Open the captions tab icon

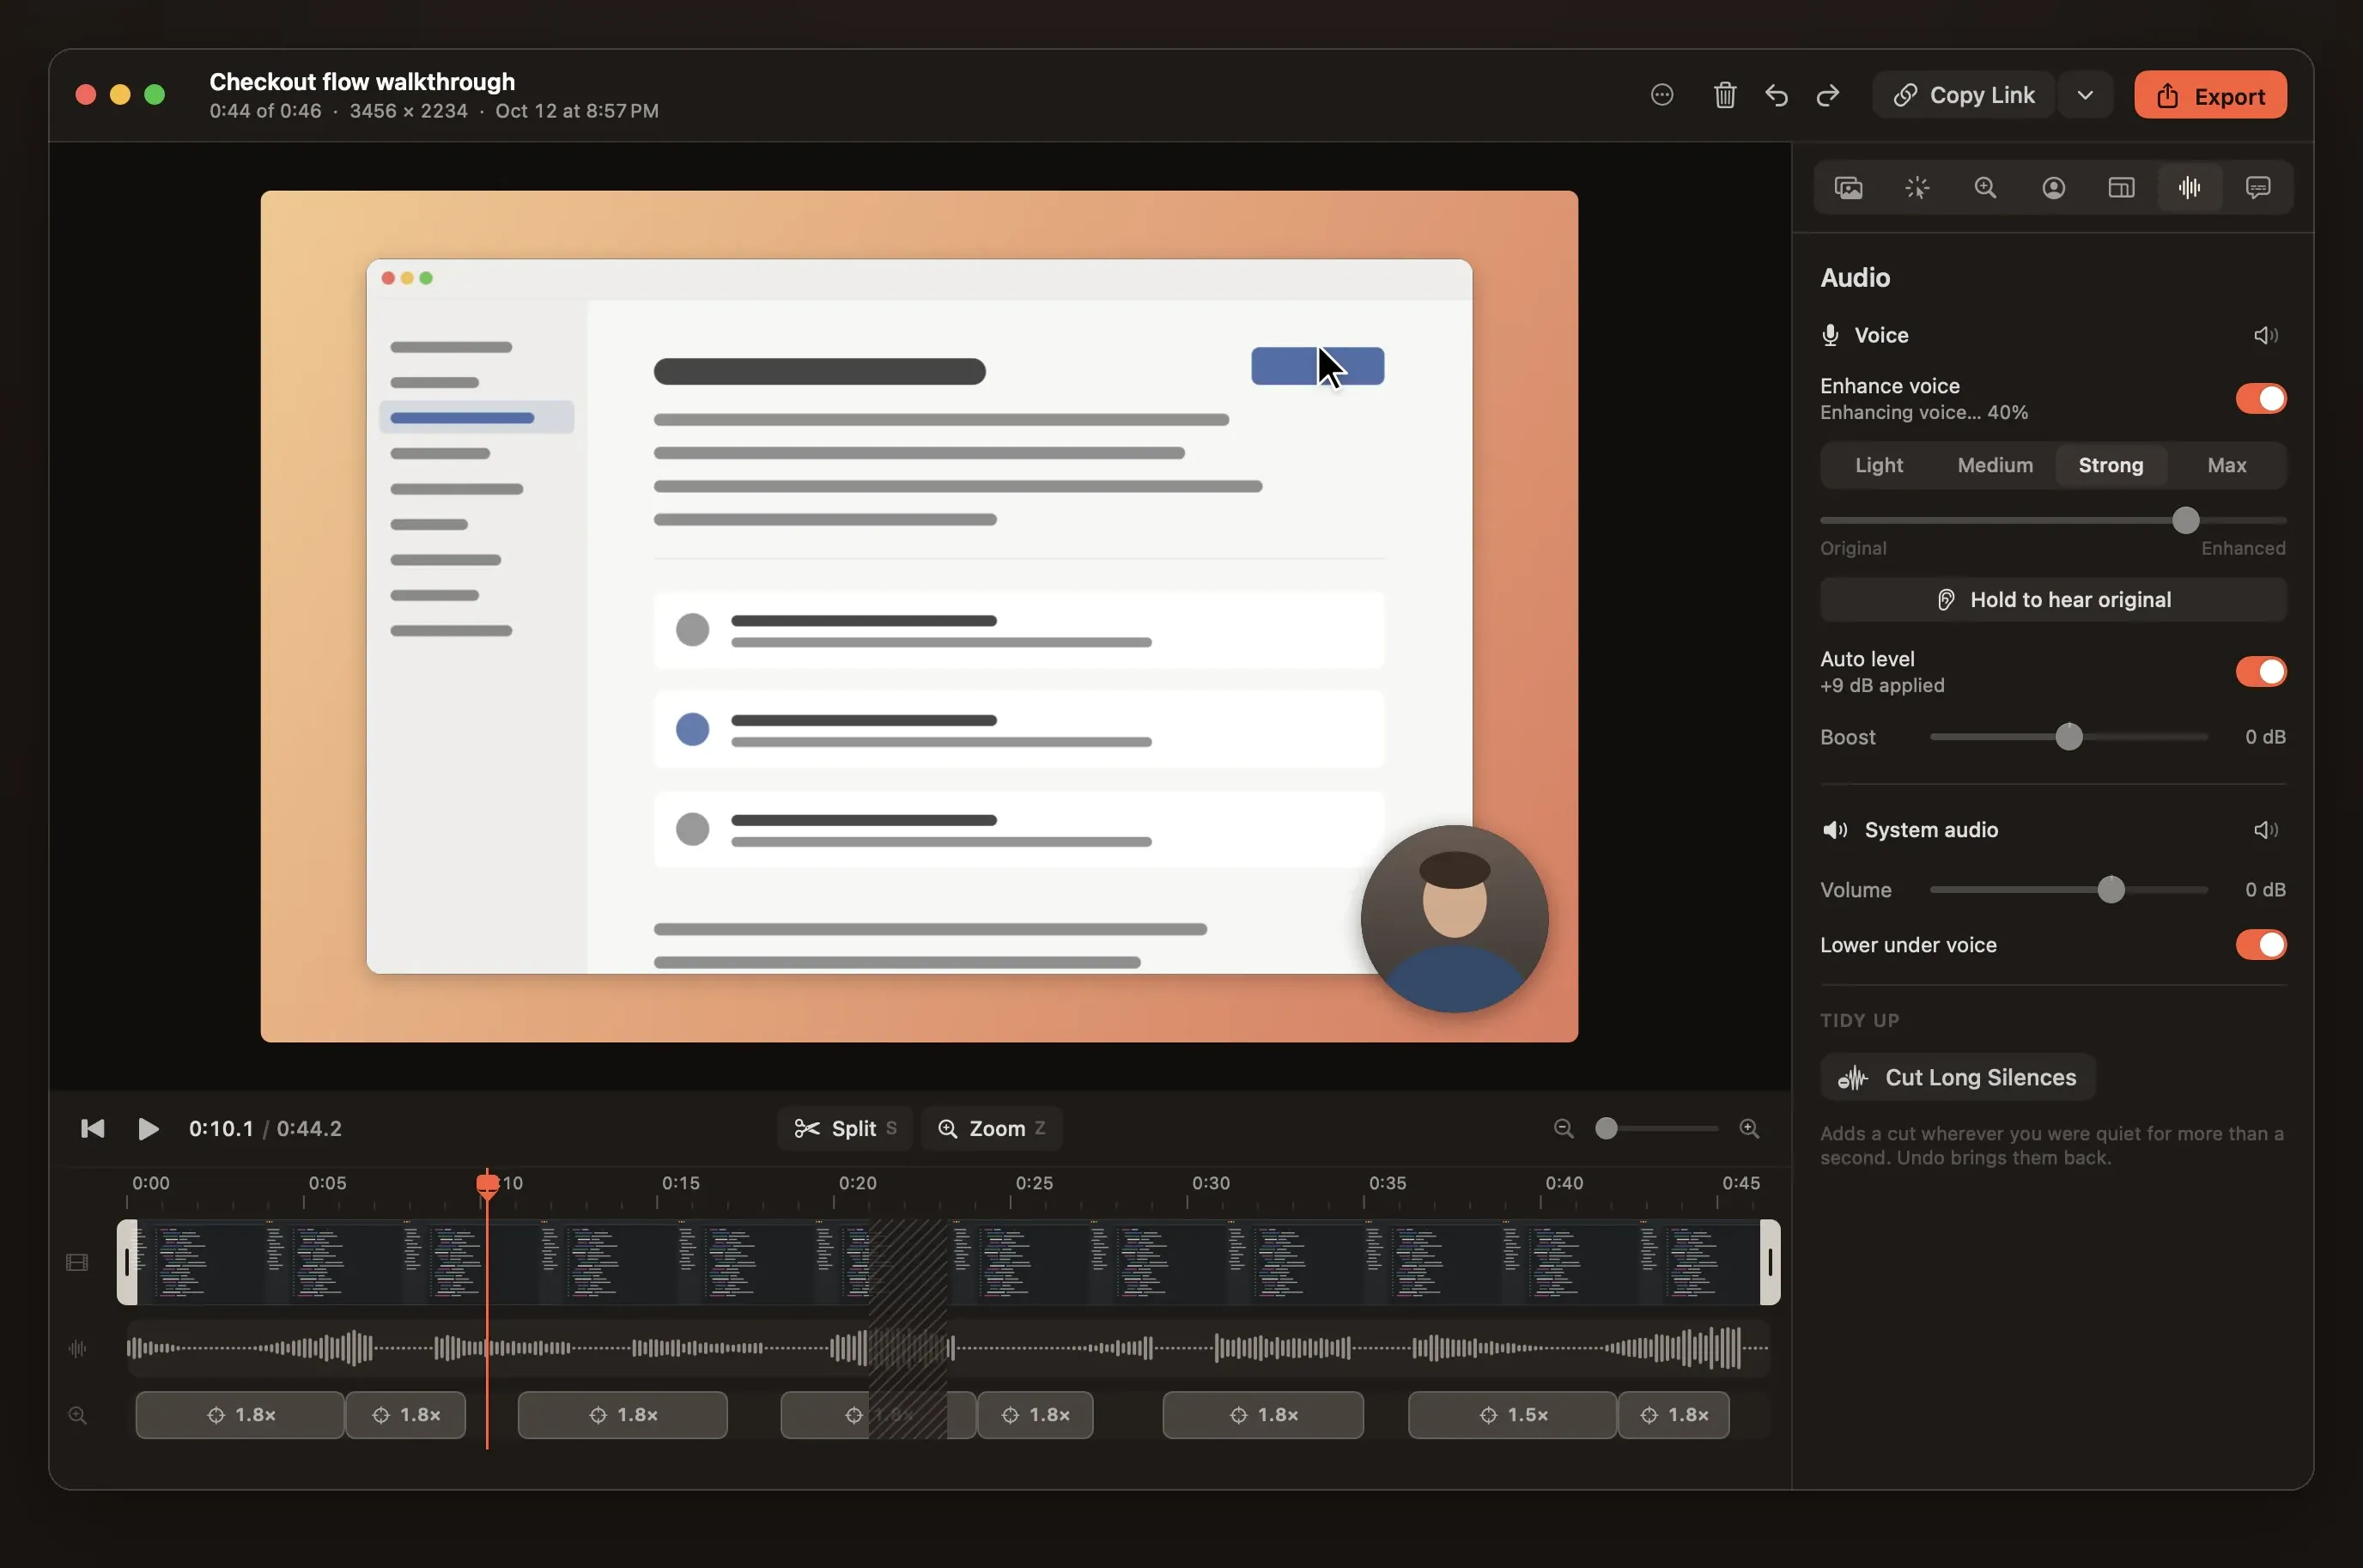2258,188
